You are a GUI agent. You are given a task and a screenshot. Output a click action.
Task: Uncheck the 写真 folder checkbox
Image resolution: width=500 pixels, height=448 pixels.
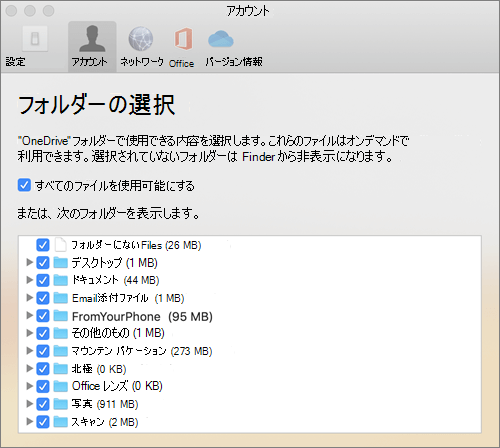point(43,404)
